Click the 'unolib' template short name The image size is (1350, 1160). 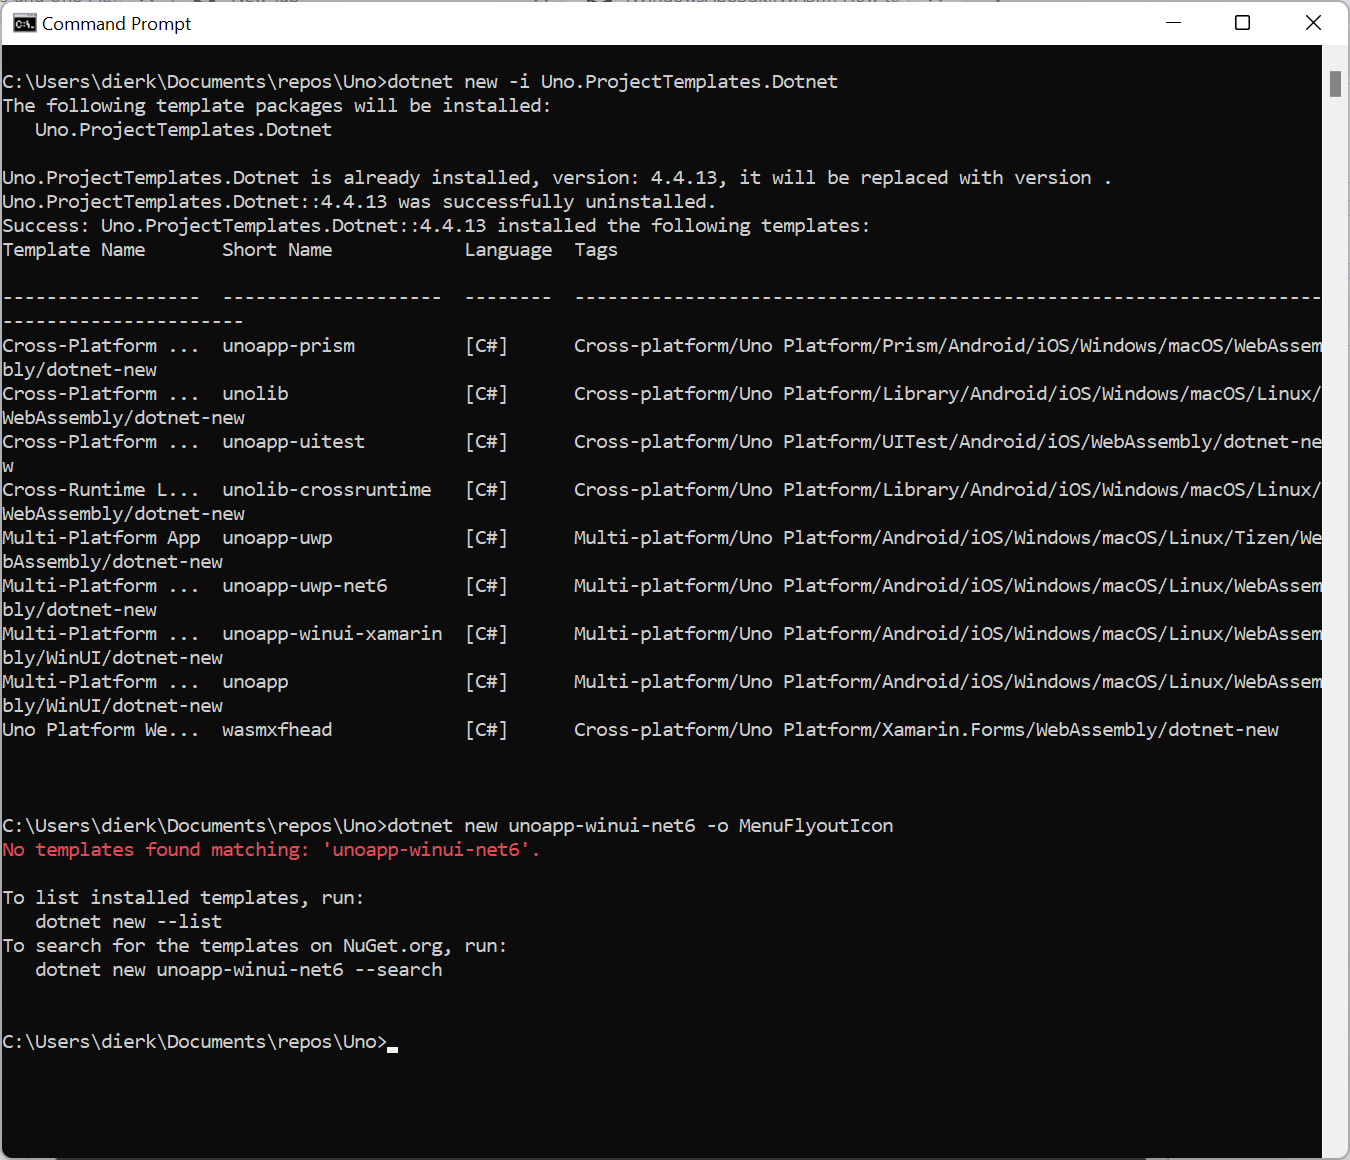pyautogui.click(x=255, y=393)
